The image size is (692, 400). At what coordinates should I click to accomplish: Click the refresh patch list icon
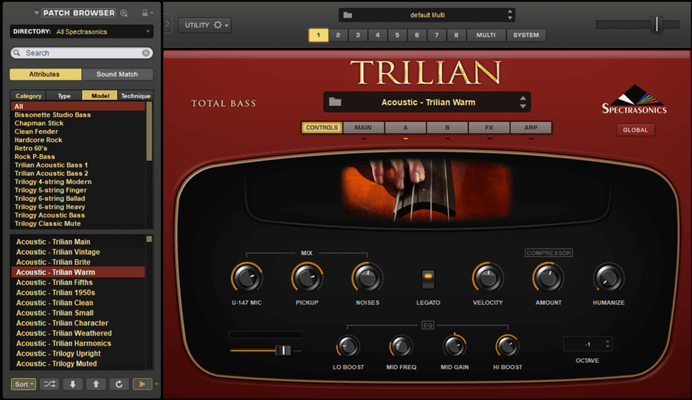pyautogui.click(x=119, y=383)
